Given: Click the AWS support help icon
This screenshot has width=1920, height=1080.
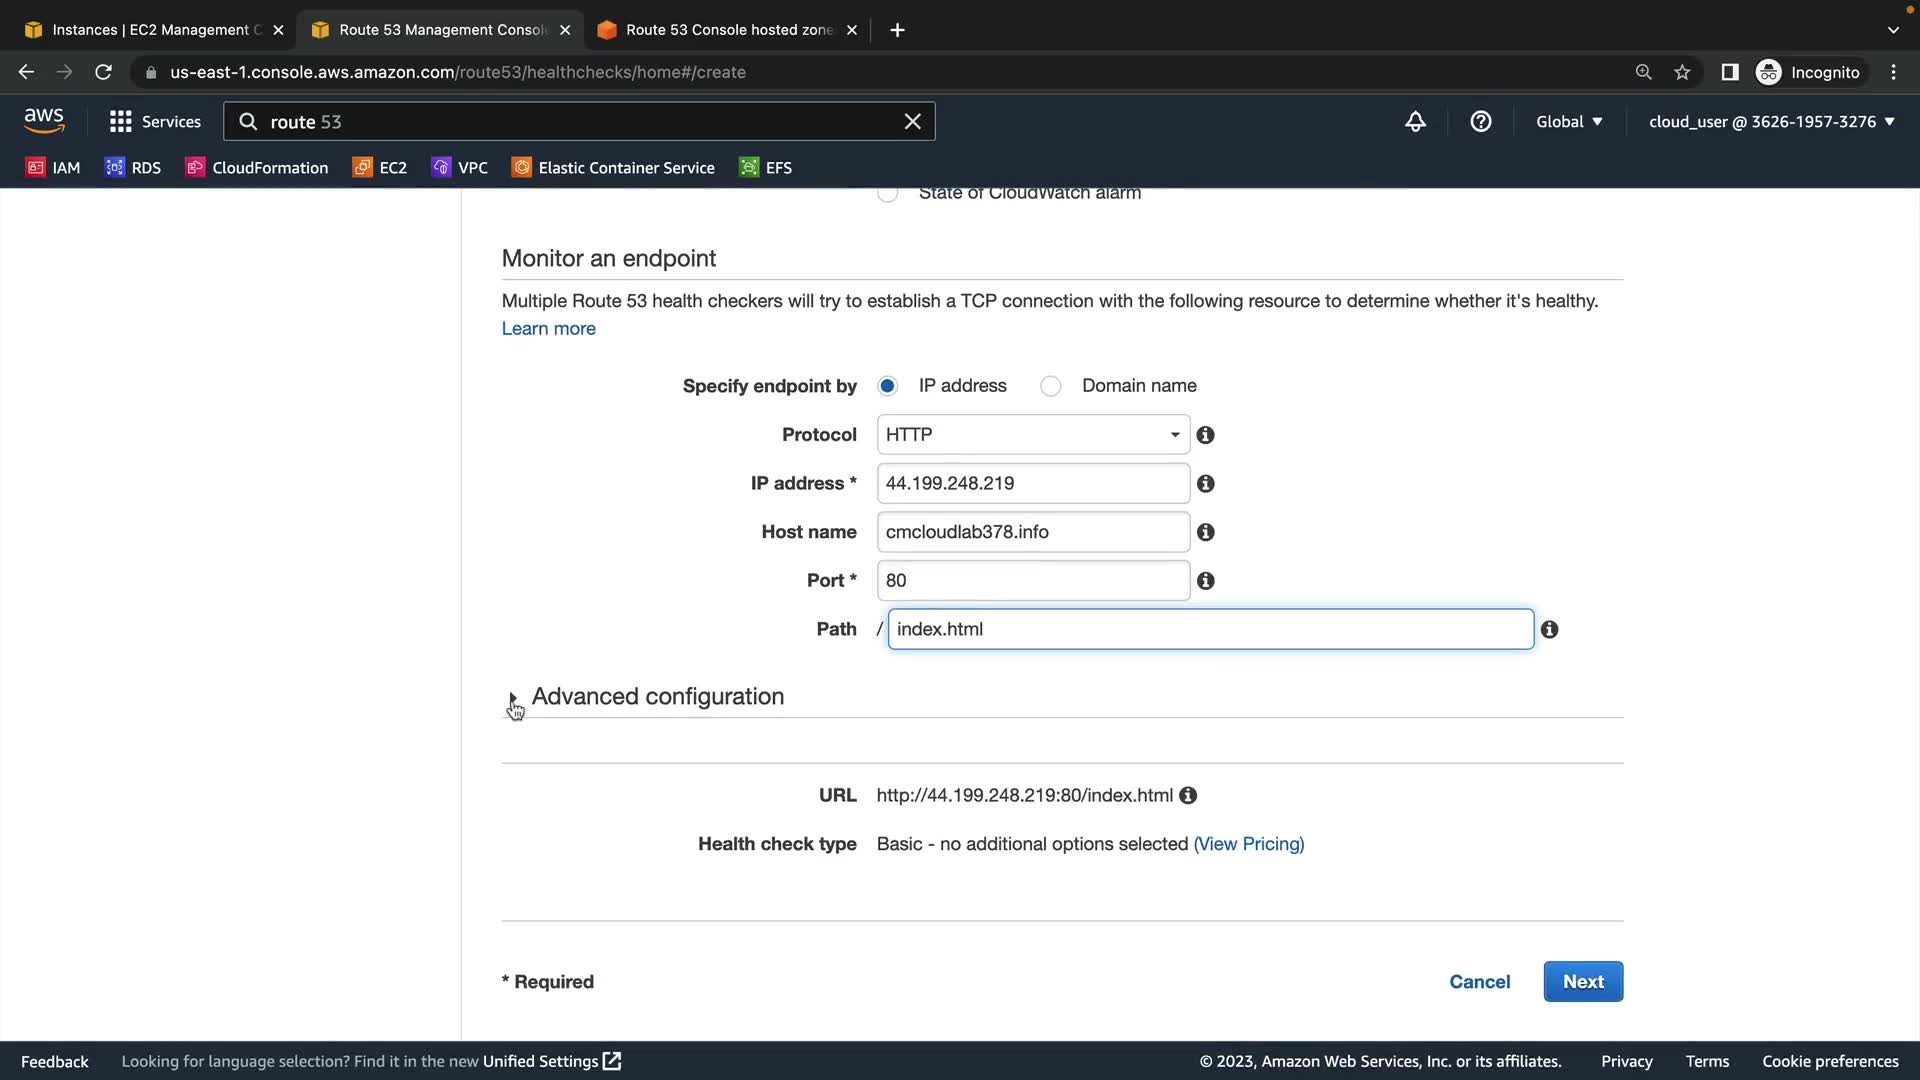Looking at the screenshot, I should 1480,122.
